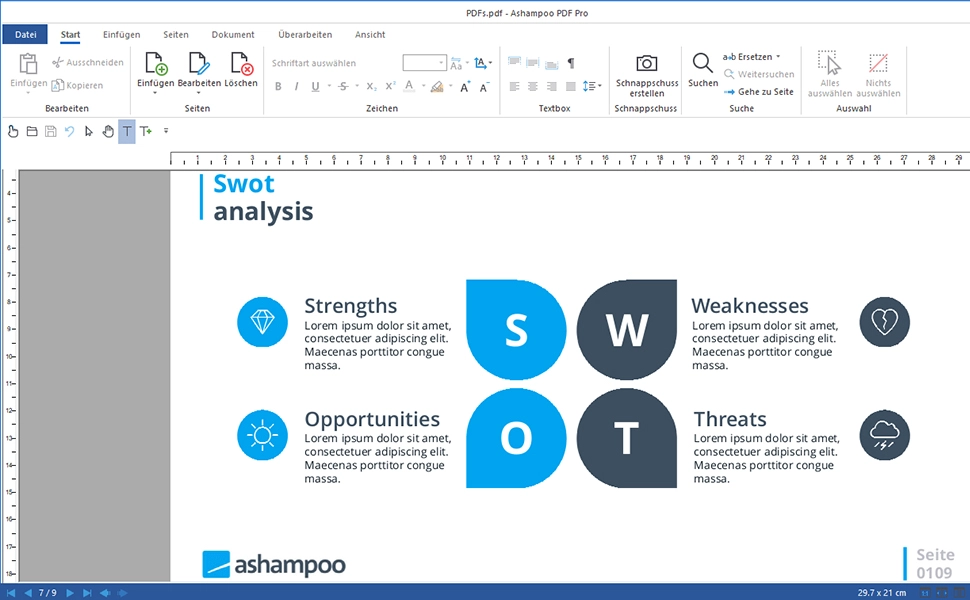Image resolution: width=970 pixels, height=600 pixels.
Task: Switch to the Überarbeiten ribbon tab
Action: pos(305,33)
